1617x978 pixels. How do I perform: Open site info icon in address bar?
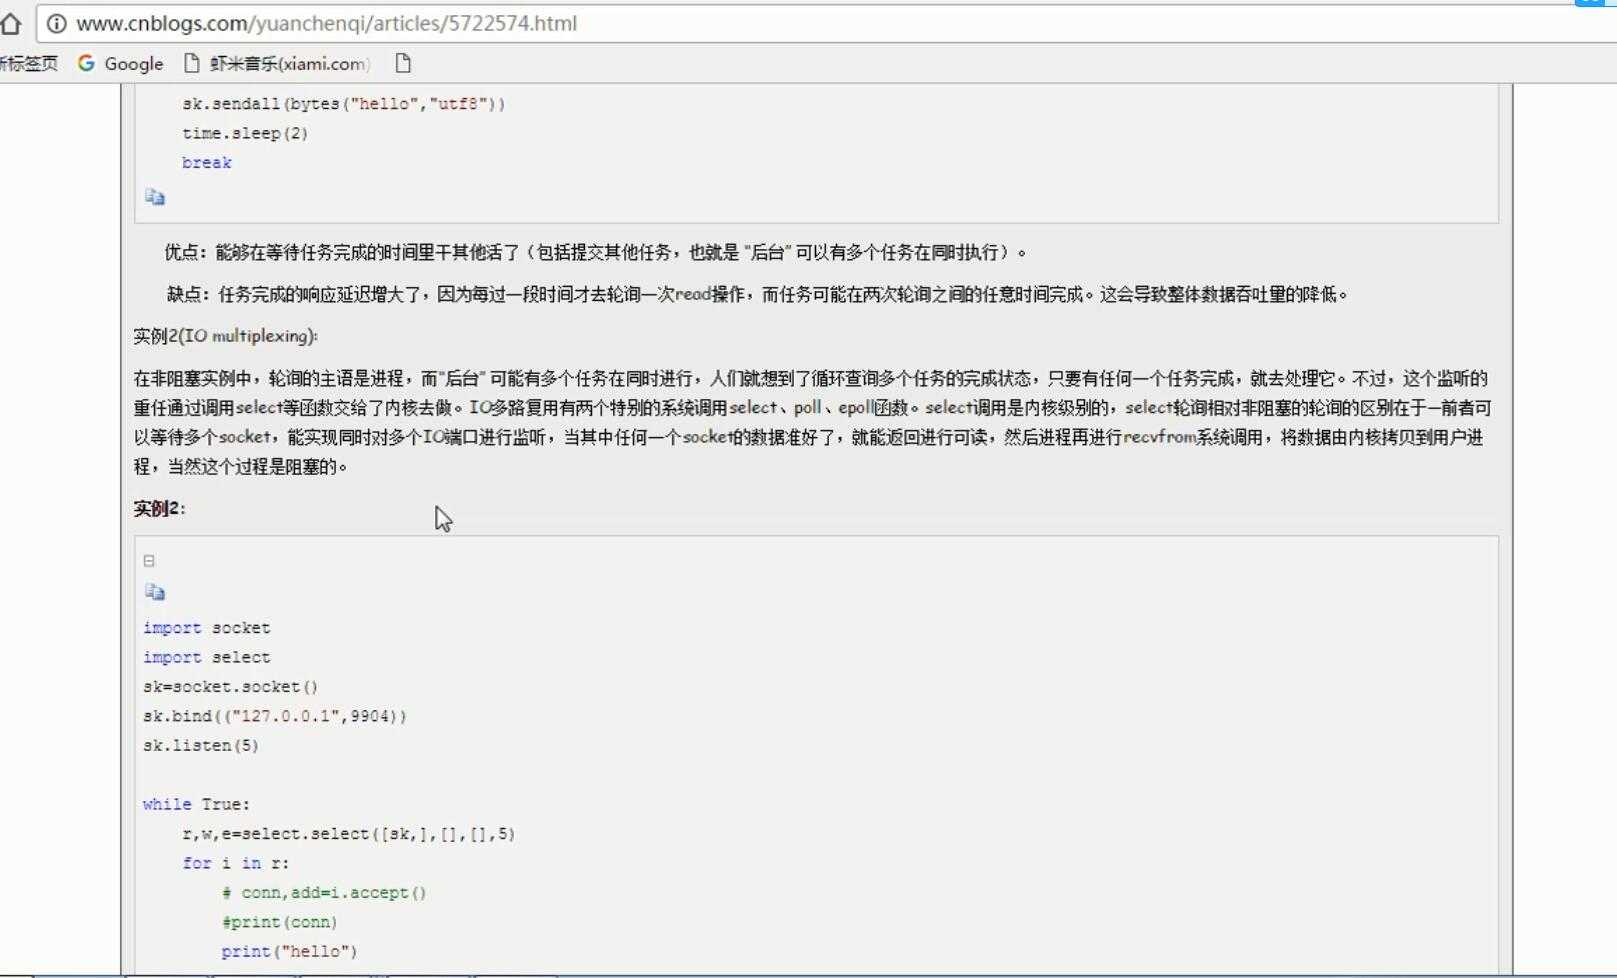[x=57, y=23]
